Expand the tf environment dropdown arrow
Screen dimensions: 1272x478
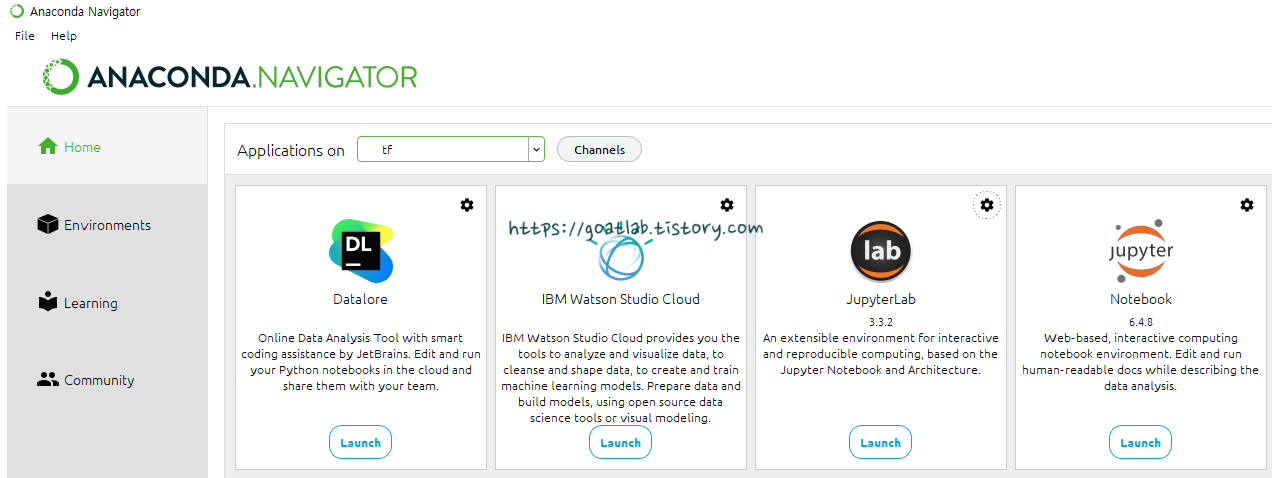[537, 150]
